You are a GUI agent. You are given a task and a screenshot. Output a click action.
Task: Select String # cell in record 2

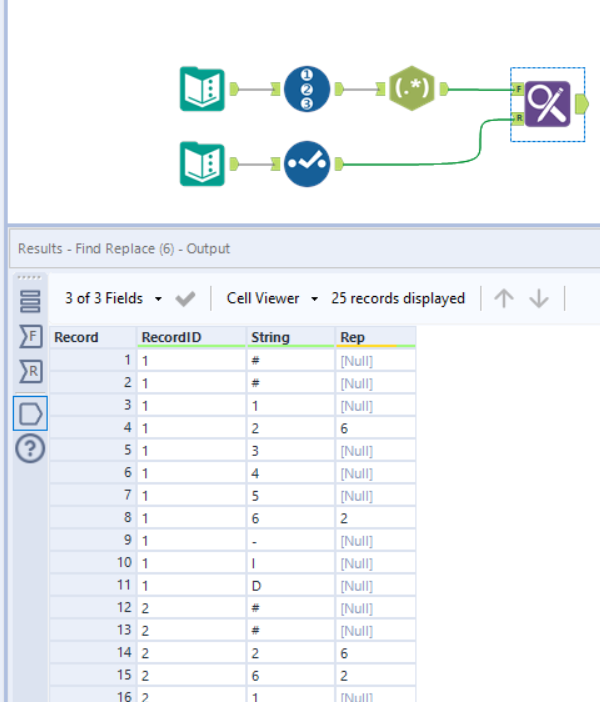[291, 383]
